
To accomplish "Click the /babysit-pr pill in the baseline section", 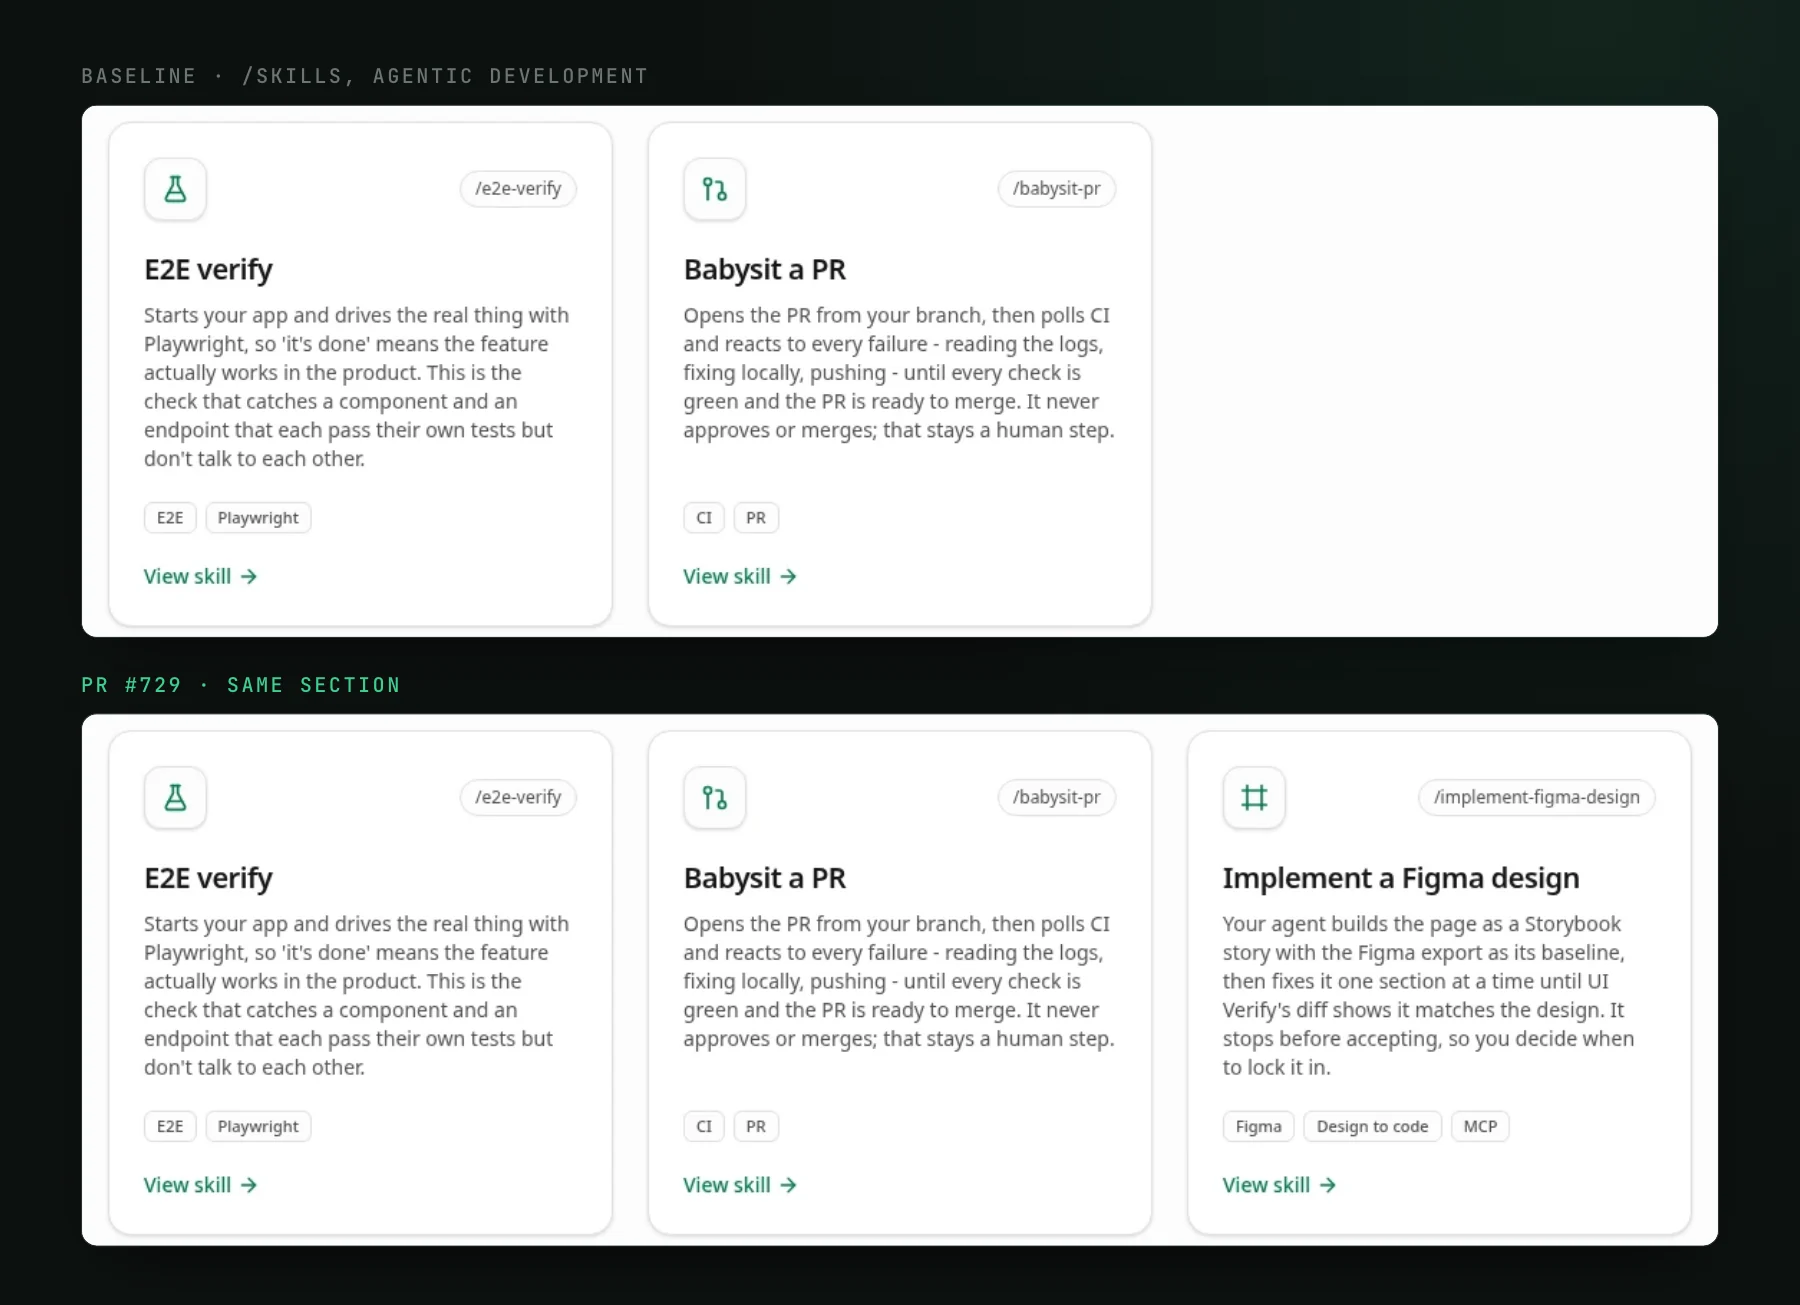I will 1057,189.
